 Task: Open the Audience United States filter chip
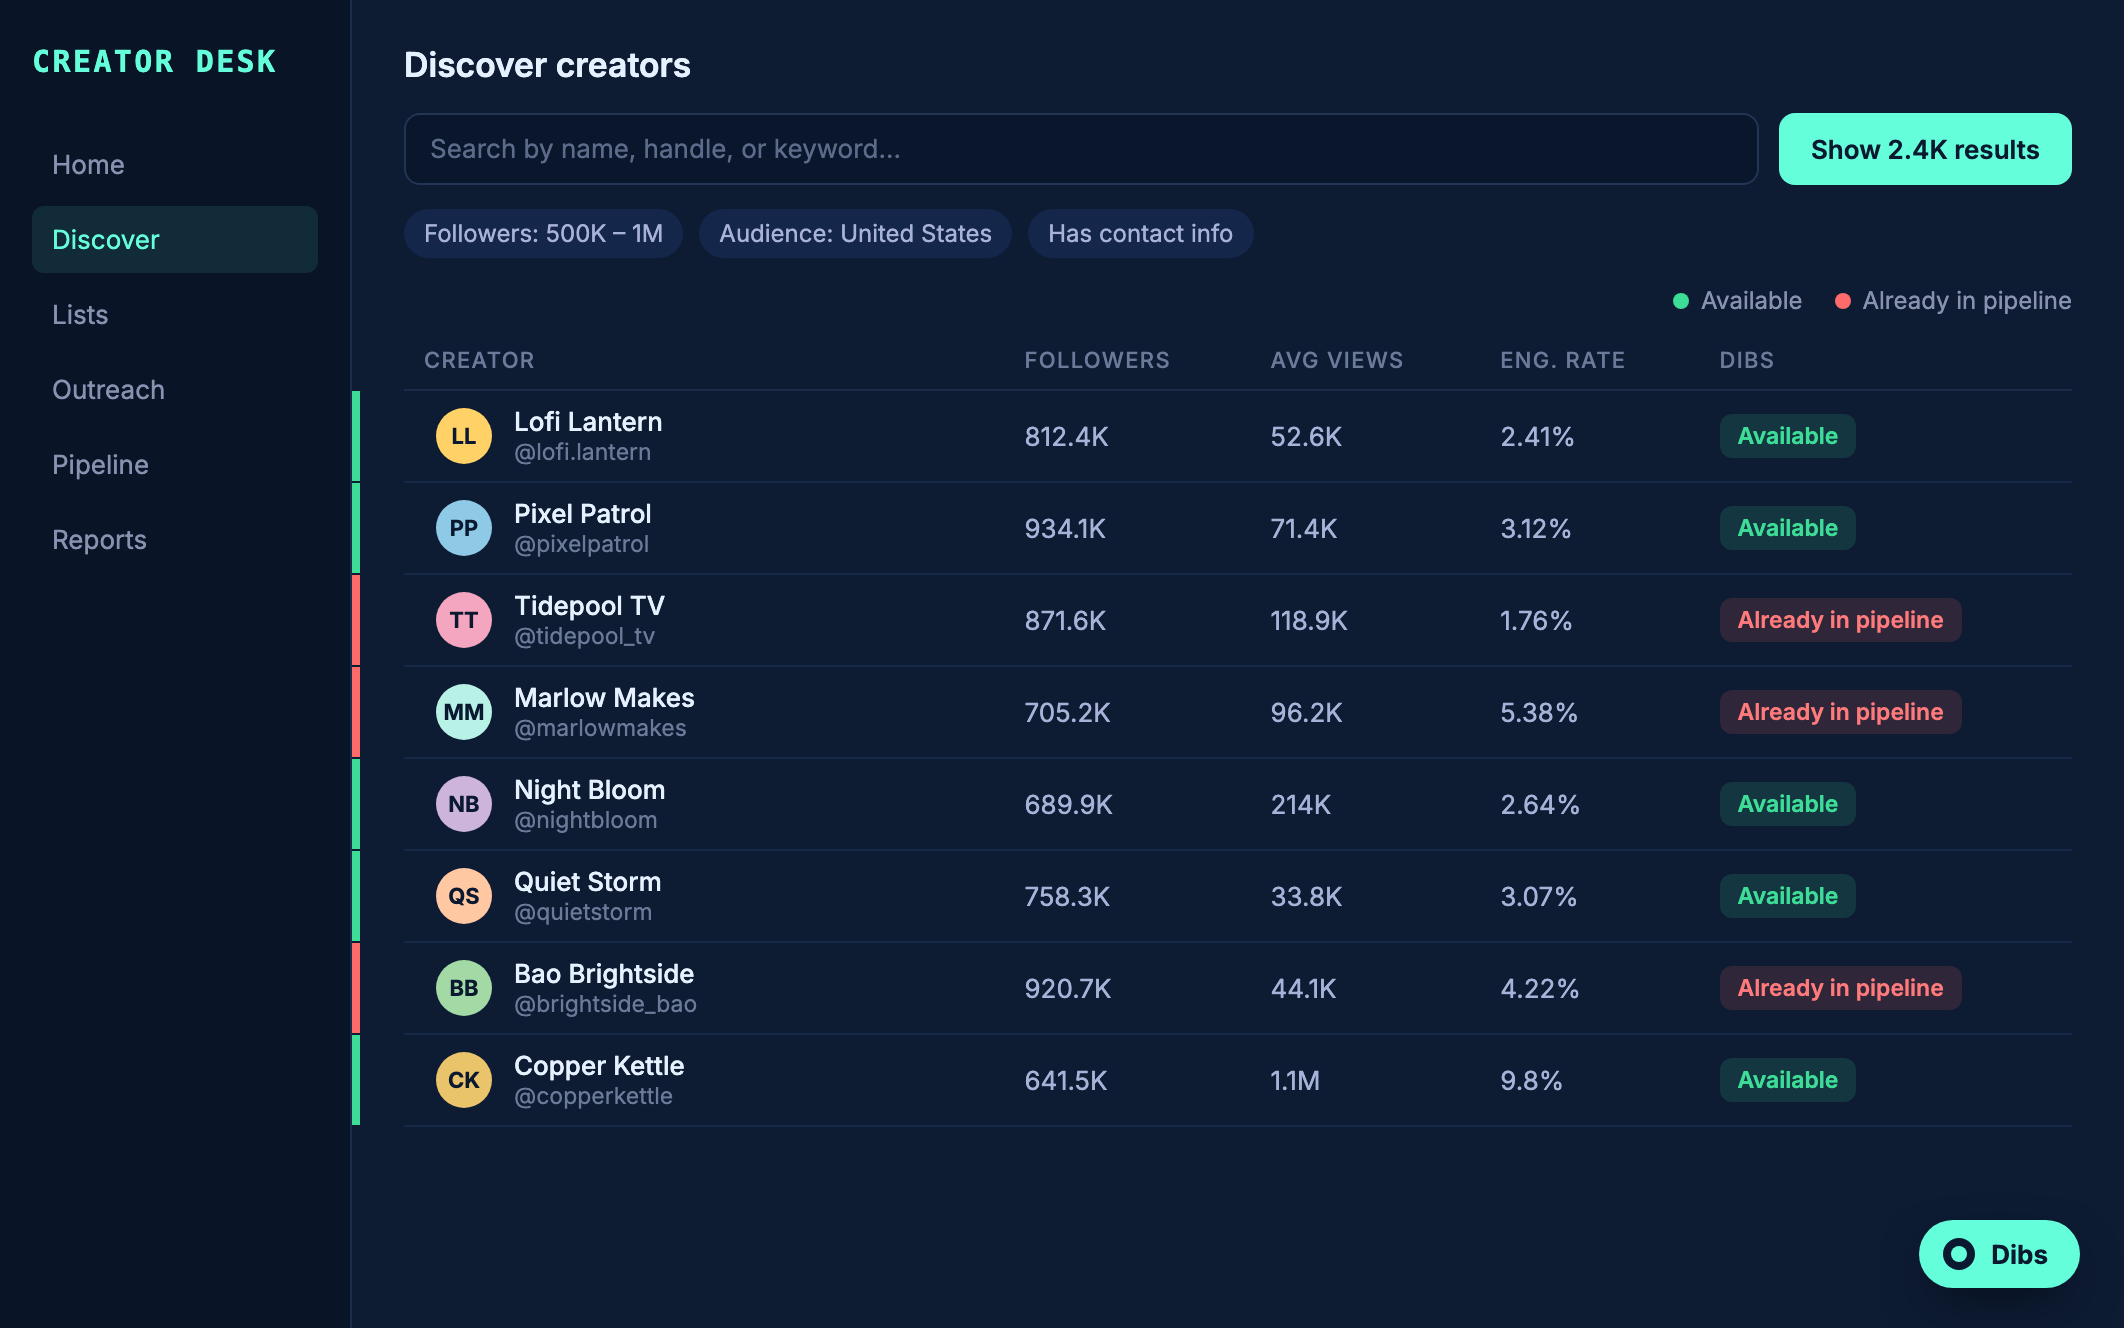pos(855,234)
